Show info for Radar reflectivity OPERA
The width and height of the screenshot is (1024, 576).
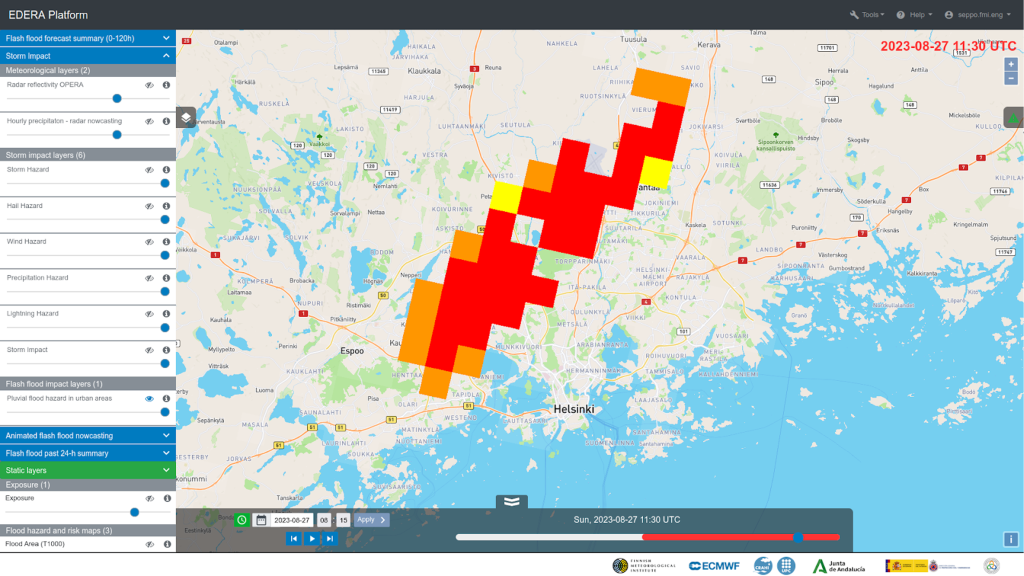(x=166, y=85)
